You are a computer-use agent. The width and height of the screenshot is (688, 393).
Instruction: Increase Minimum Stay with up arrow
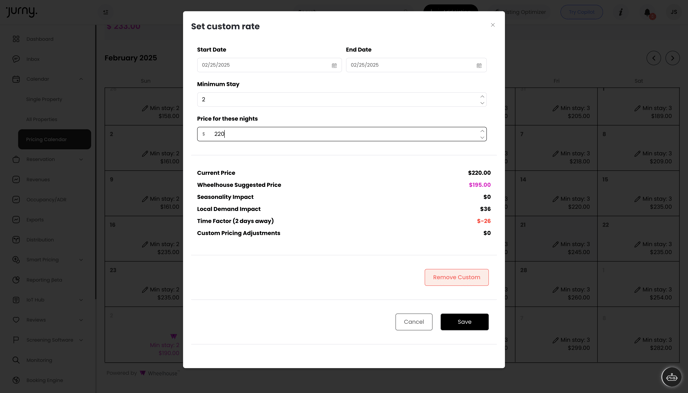482,96
